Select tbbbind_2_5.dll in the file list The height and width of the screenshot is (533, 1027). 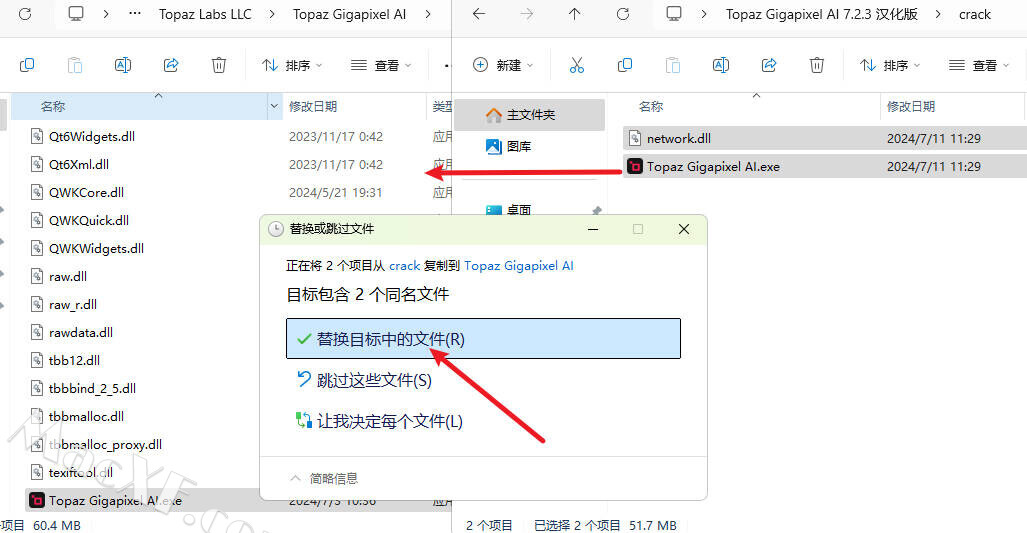(92, 388)
